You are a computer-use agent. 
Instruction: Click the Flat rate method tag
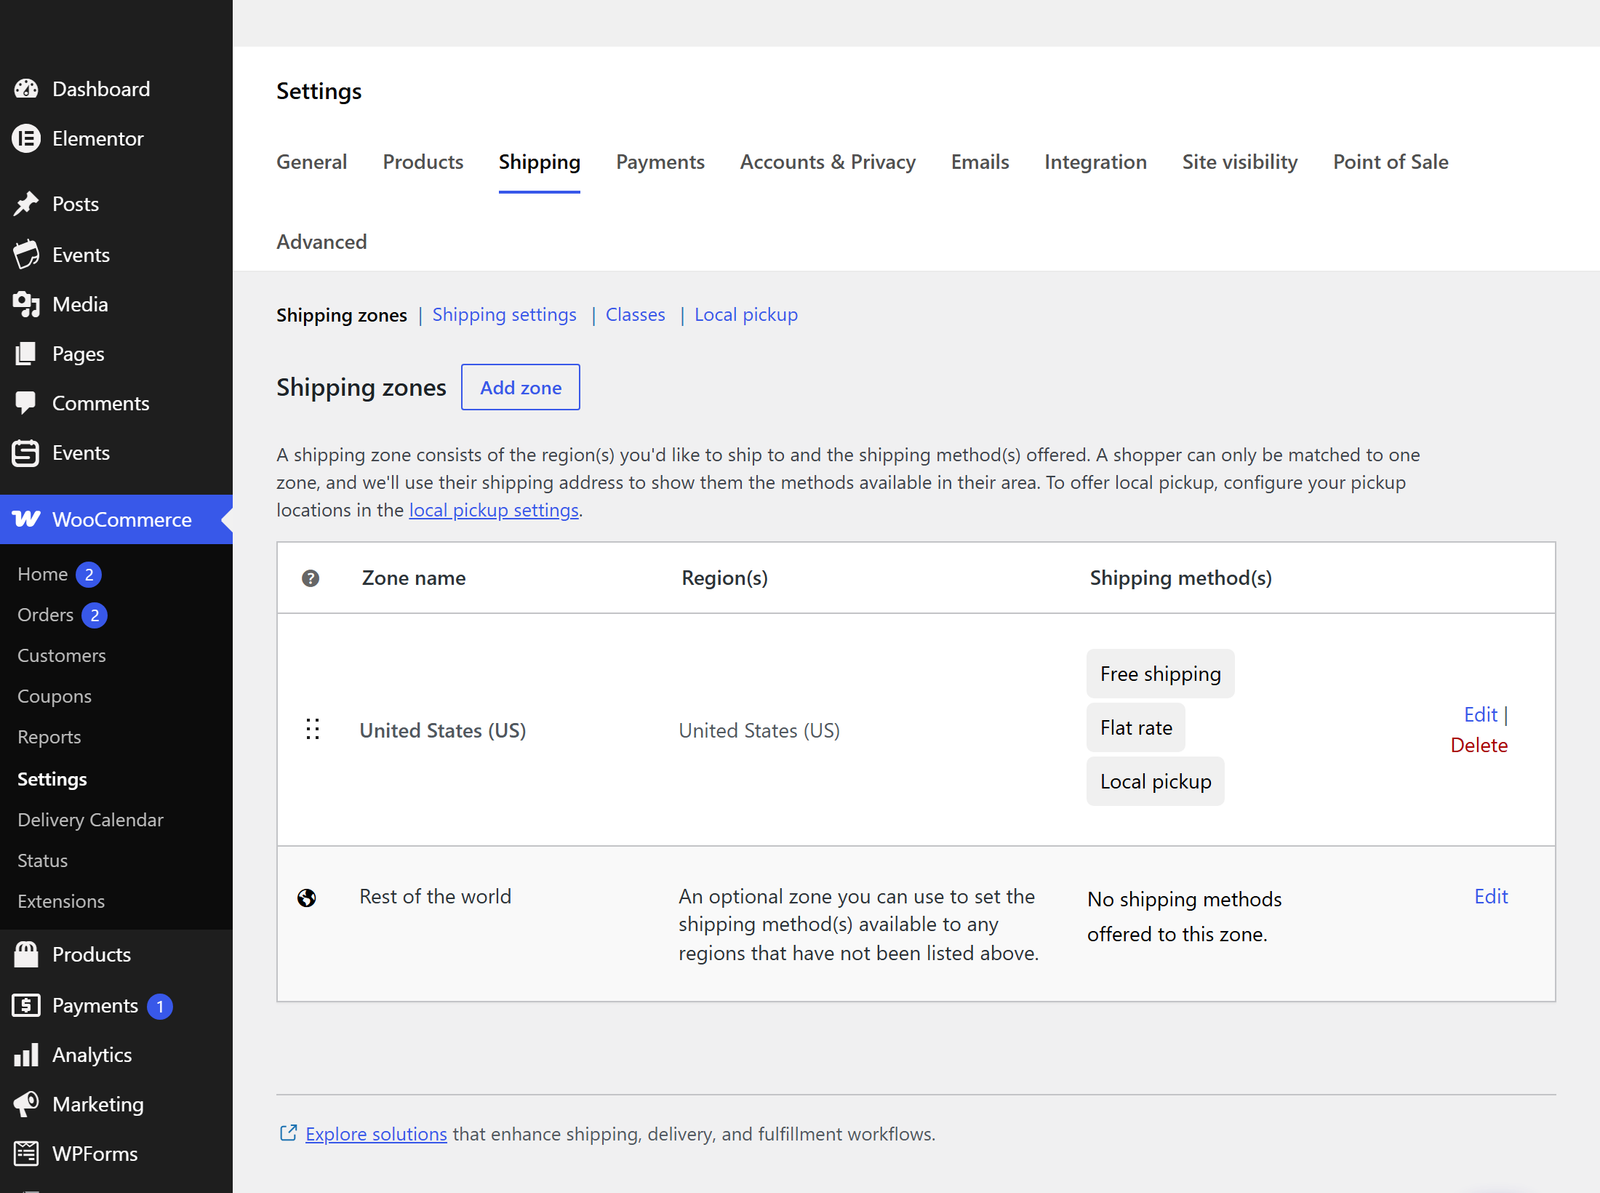tap(1136, 728)
